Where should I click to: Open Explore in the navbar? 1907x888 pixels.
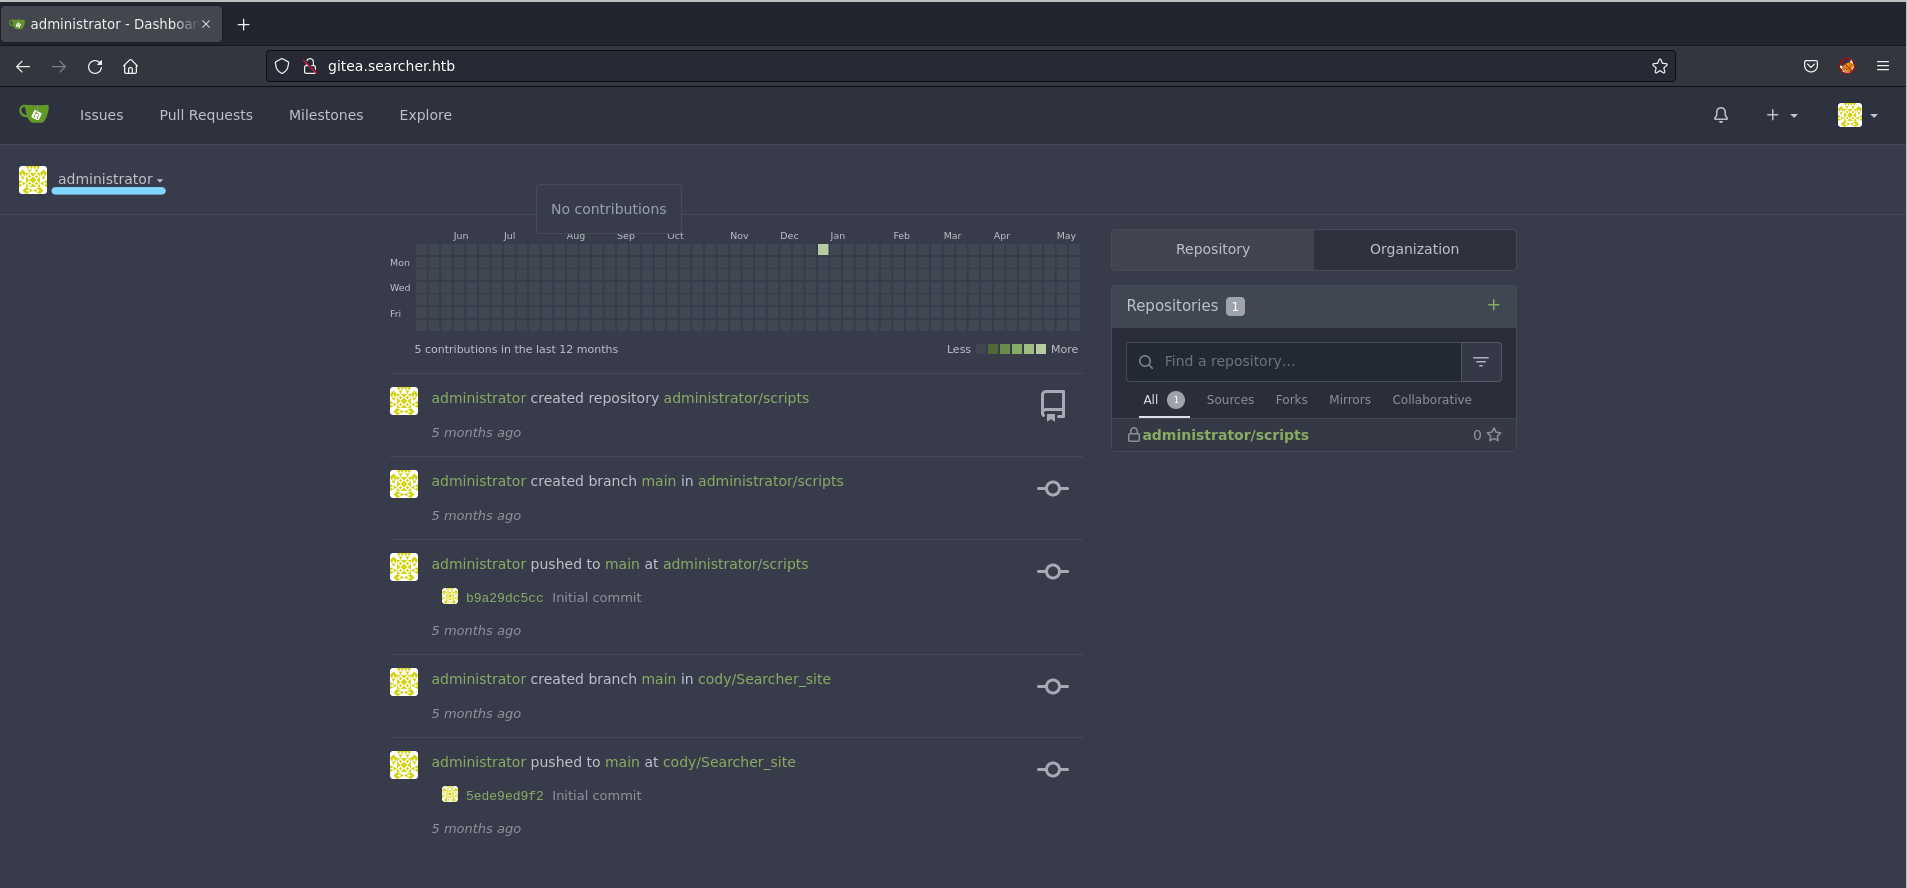[x=426, y=115]
